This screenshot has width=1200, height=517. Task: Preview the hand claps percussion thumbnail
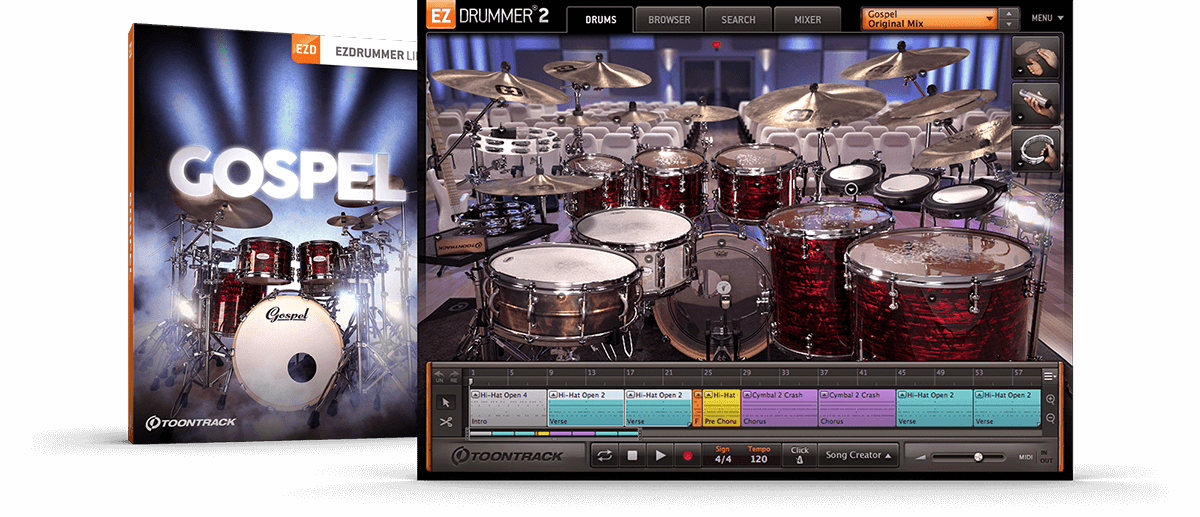1038,57
